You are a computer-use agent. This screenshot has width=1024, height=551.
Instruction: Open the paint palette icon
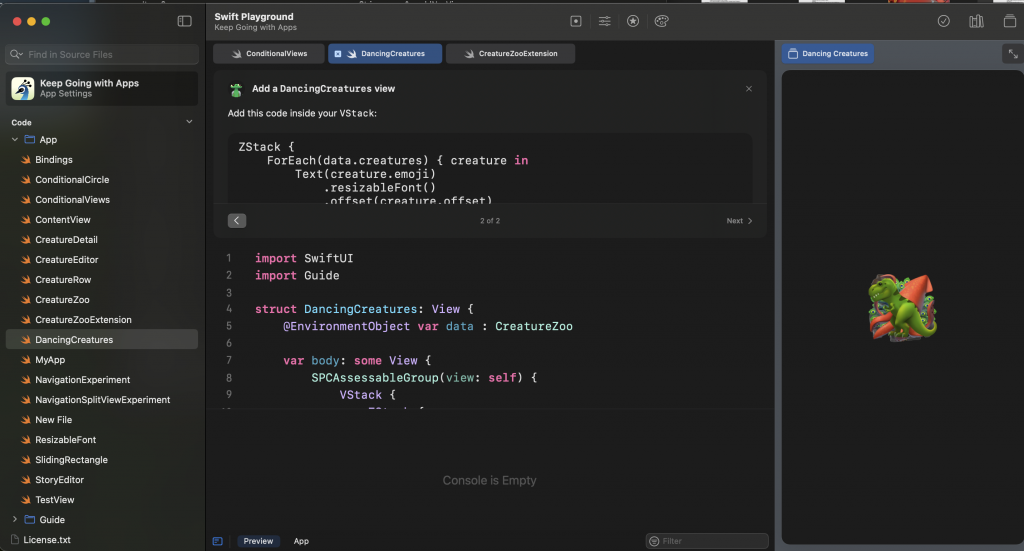(x=661, y=21)
